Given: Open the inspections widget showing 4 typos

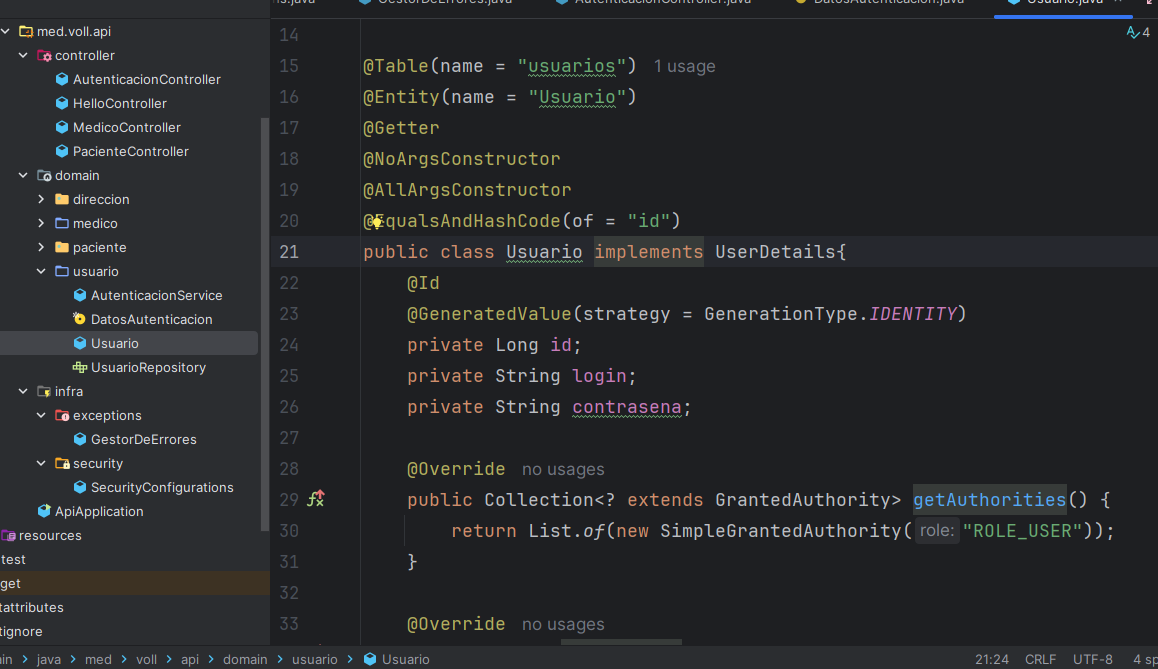Looking at the screenshot, I should (1138, 32).
